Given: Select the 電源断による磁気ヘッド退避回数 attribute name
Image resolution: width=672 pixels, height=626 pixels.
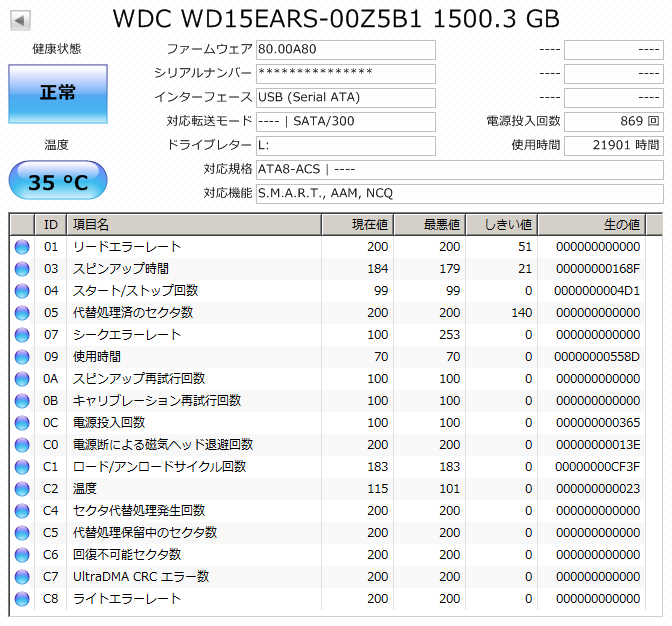Looking at the screenshot, I should point(163,445).
